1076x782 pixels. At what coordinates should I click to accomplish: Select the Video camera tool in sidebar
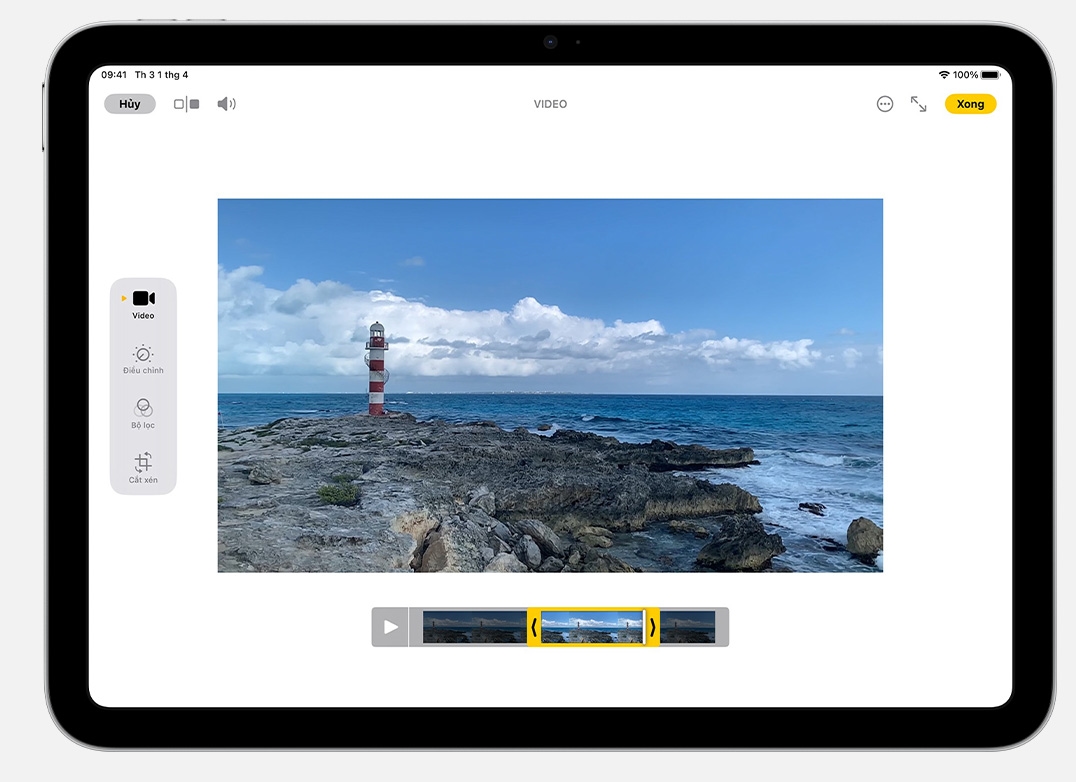(x=143, y=303)
